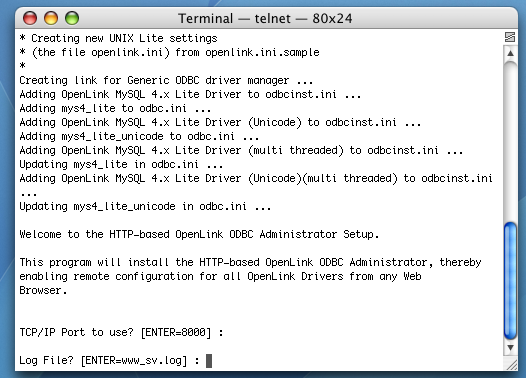Click the Terminal — telnet title bar text
The image size is (526, 378).
265,18
